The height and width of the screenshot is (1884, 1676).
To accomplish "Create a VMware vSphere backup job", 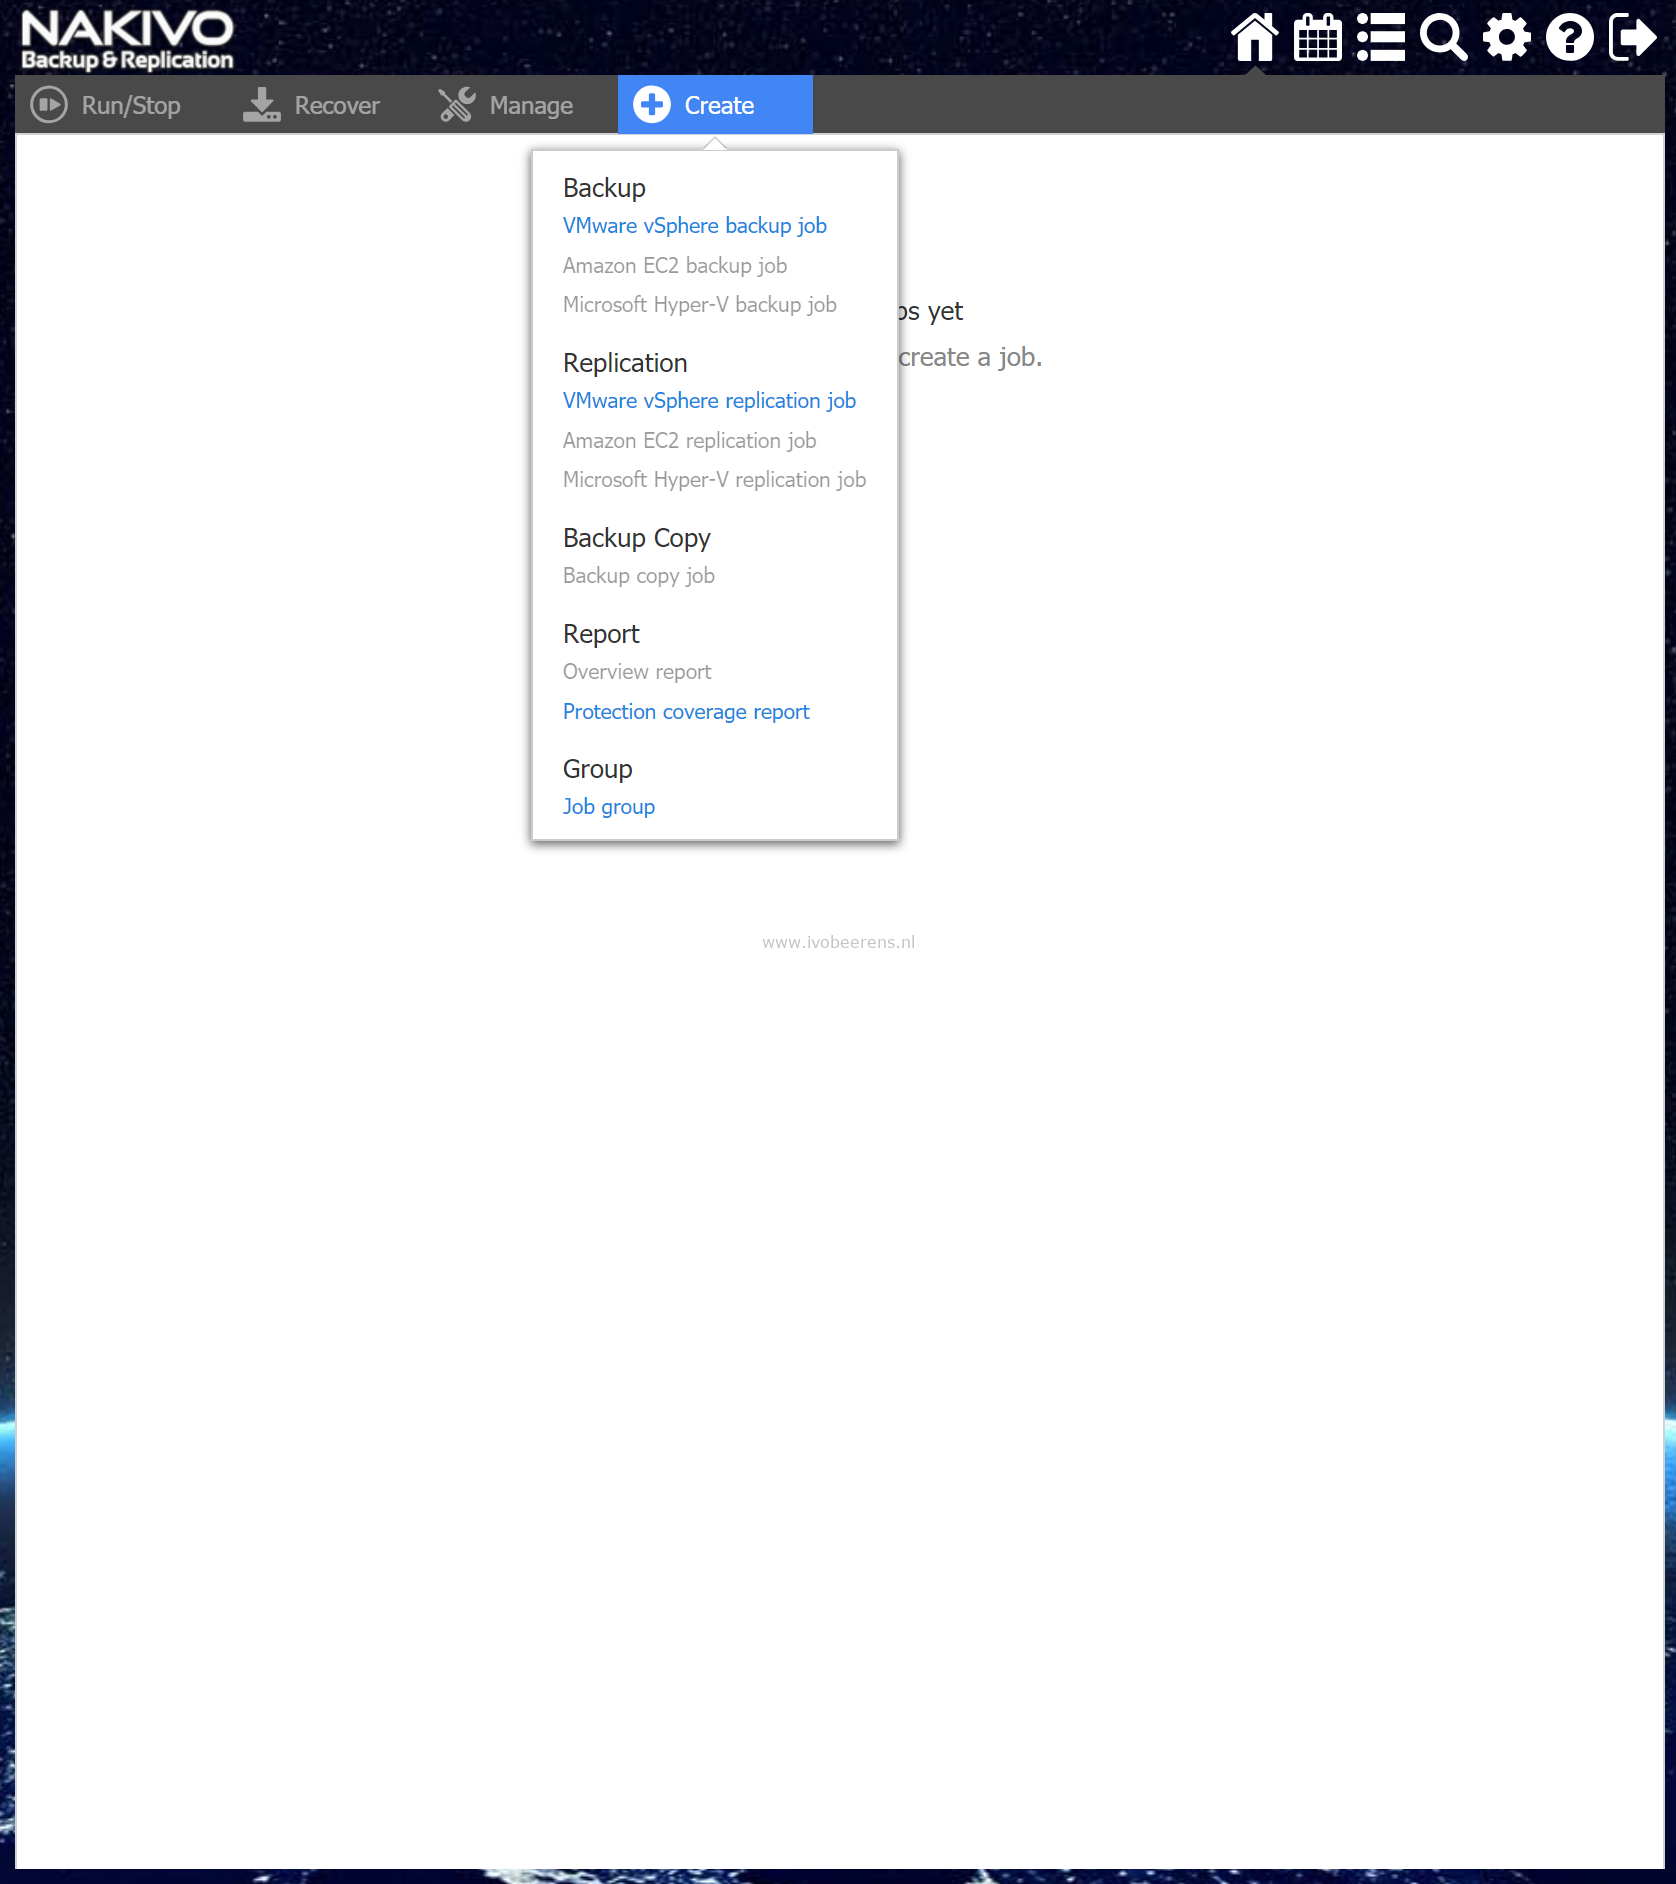I will click(695, 226).
